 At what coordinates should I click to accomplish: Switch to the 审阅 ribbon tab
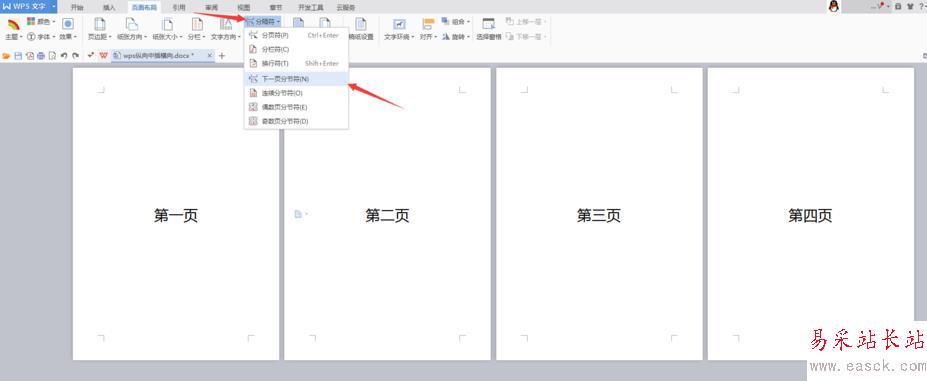(211, 7)
